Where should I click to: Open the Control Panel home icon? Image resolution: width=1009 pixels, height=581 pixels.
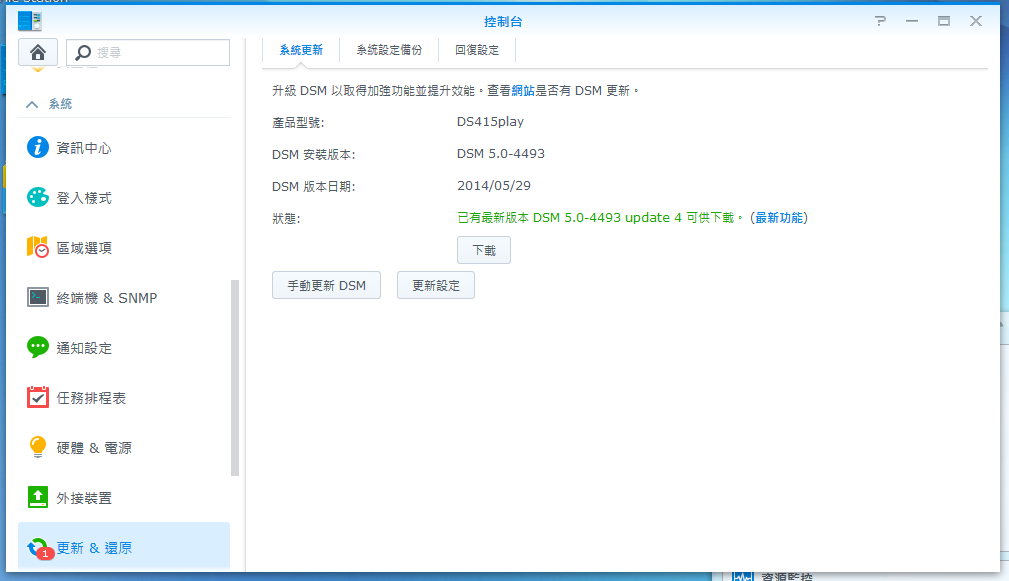click(38, 52)
